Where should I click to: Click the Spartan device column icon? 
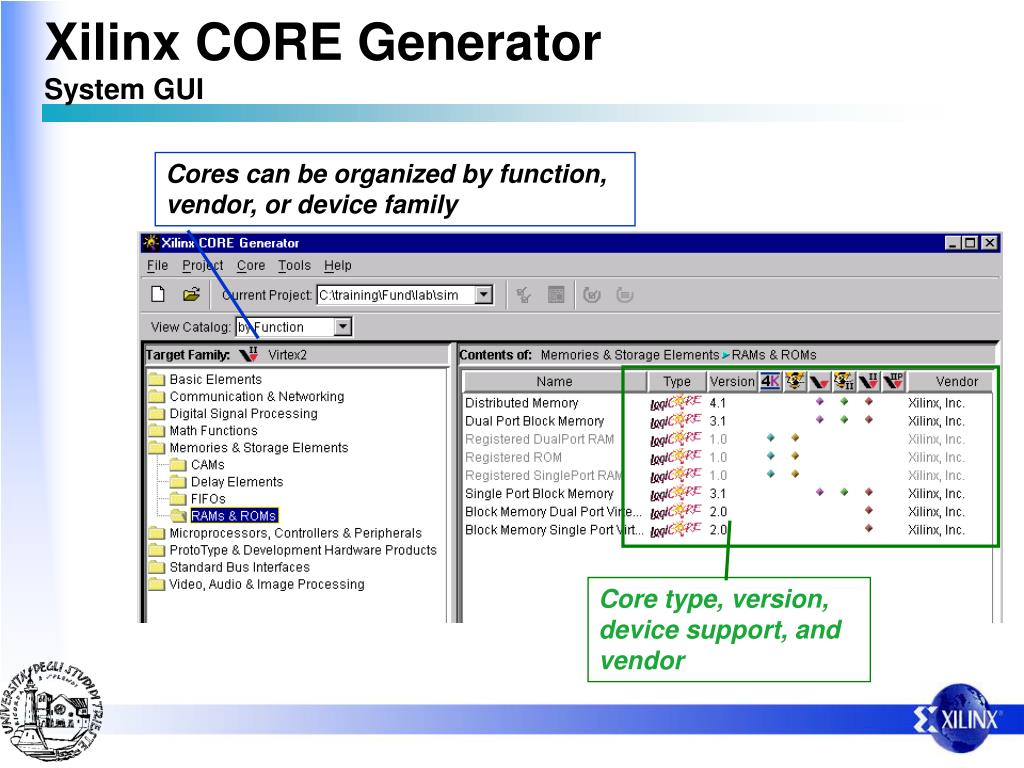(x=795, y=381)
